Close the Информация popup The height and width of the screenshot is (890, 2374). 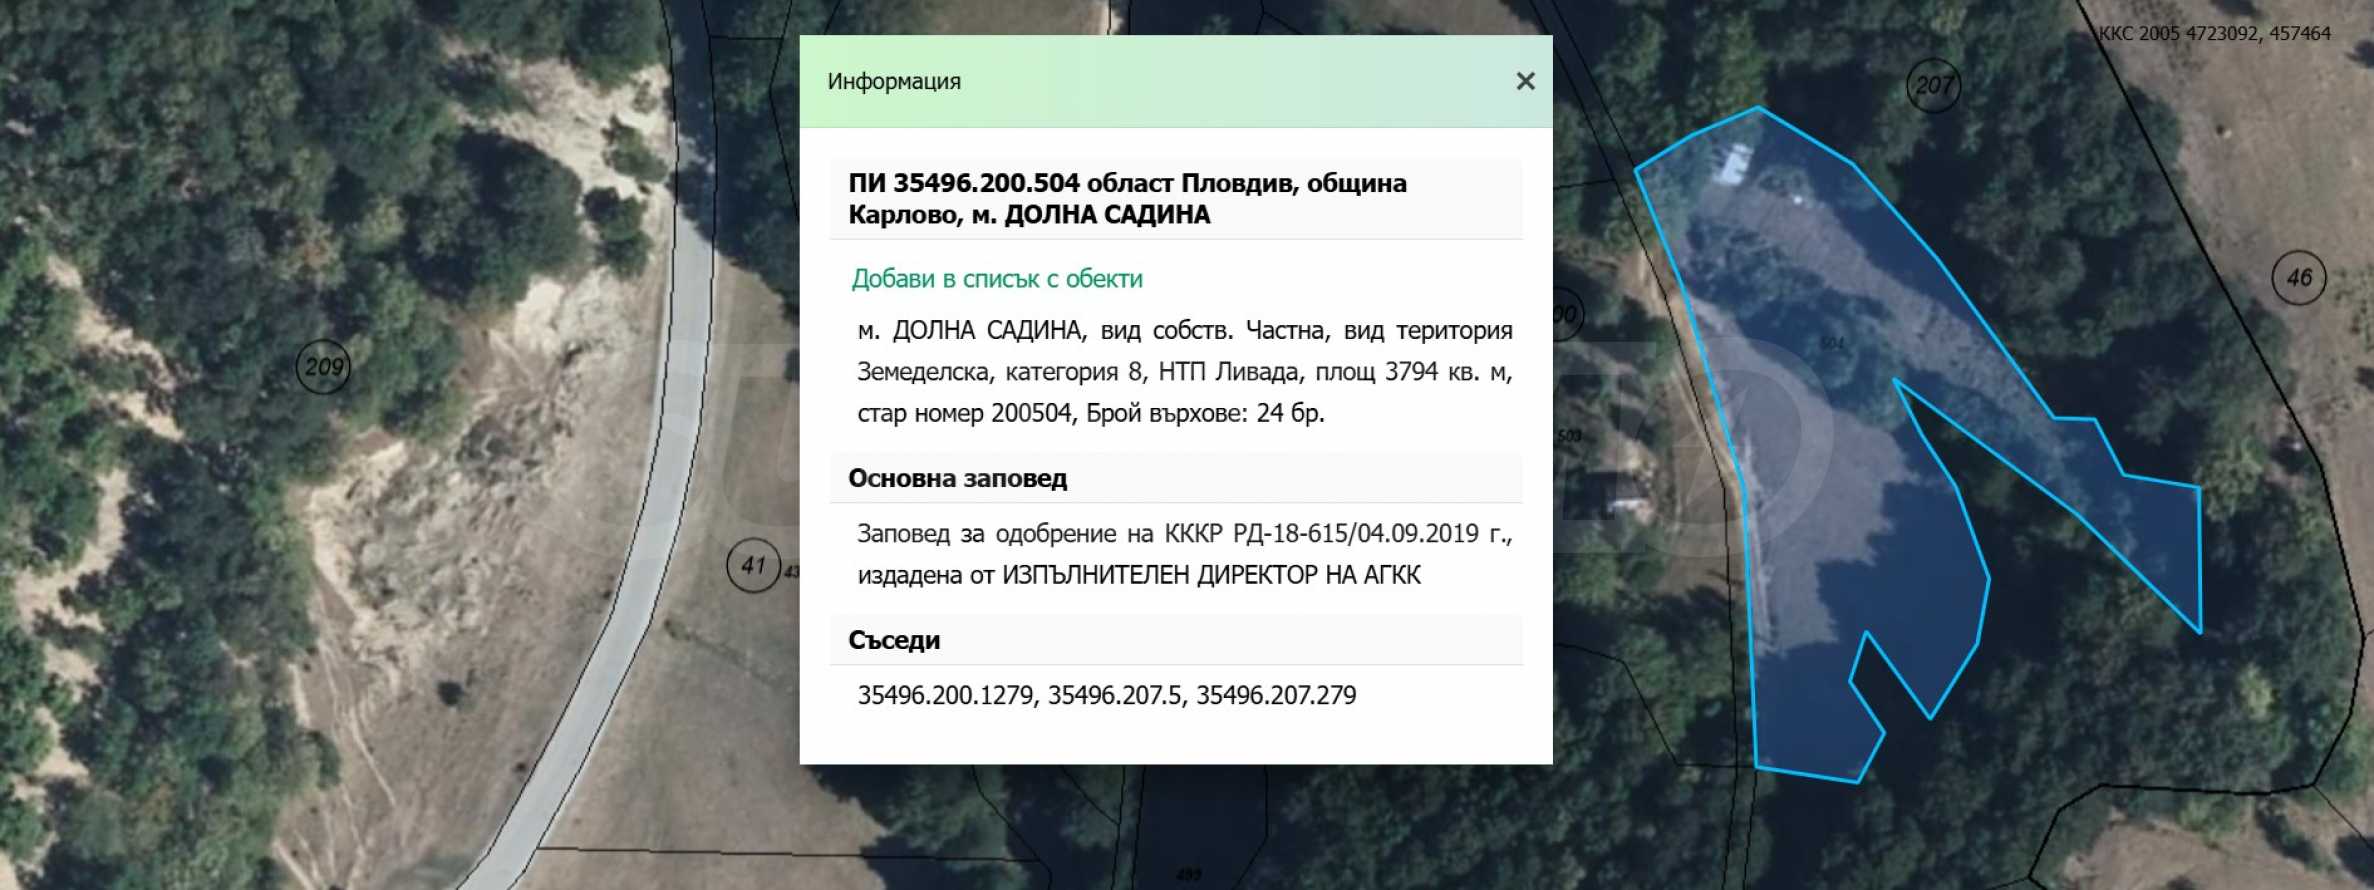(1525, 81)
